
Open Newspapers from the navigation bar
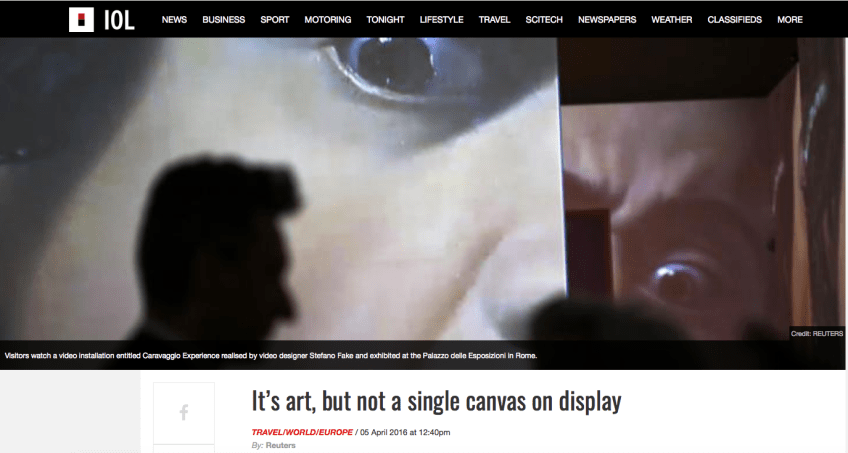click(607, 20)
